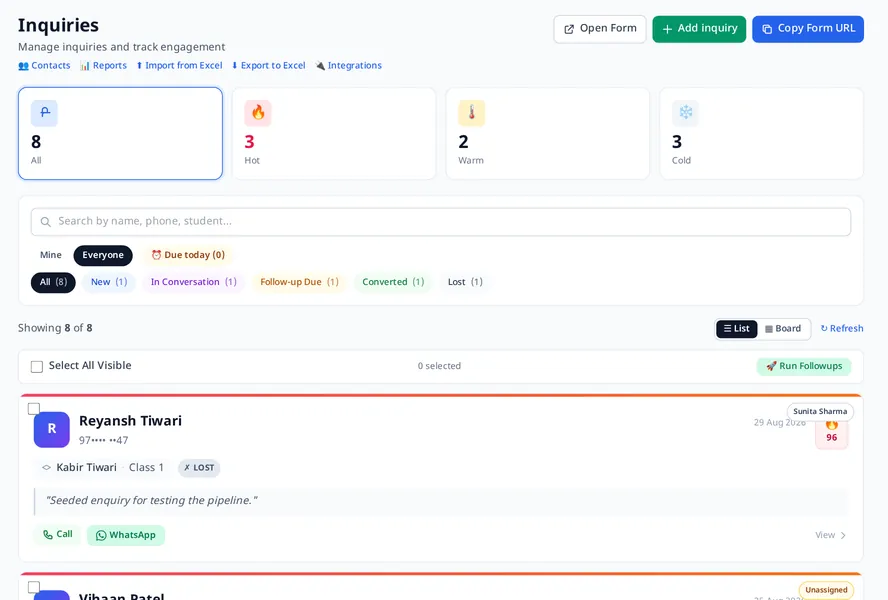Filter by New (1) status
The height and width of the screenshot is (600, 888).
coord(109,282)
